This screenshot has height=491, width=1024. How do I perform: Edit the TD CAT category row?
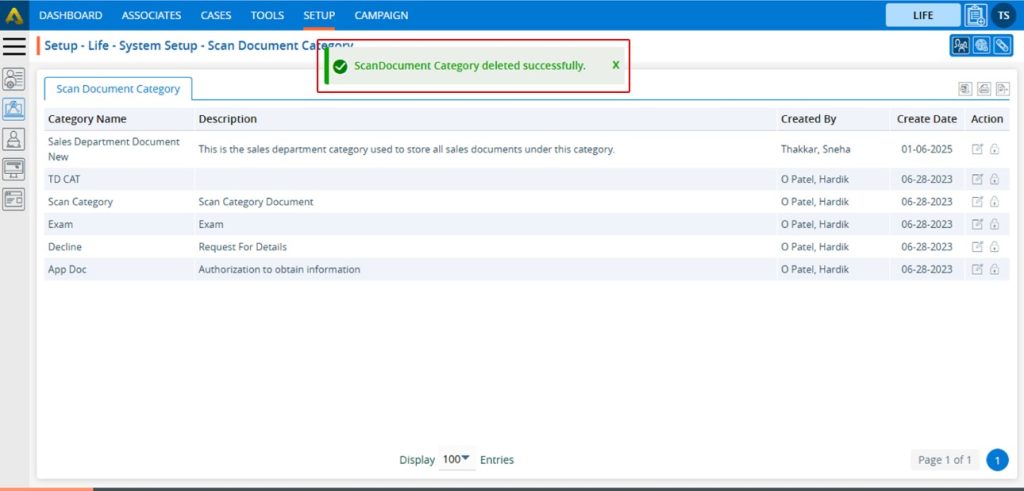click(978, 180)
